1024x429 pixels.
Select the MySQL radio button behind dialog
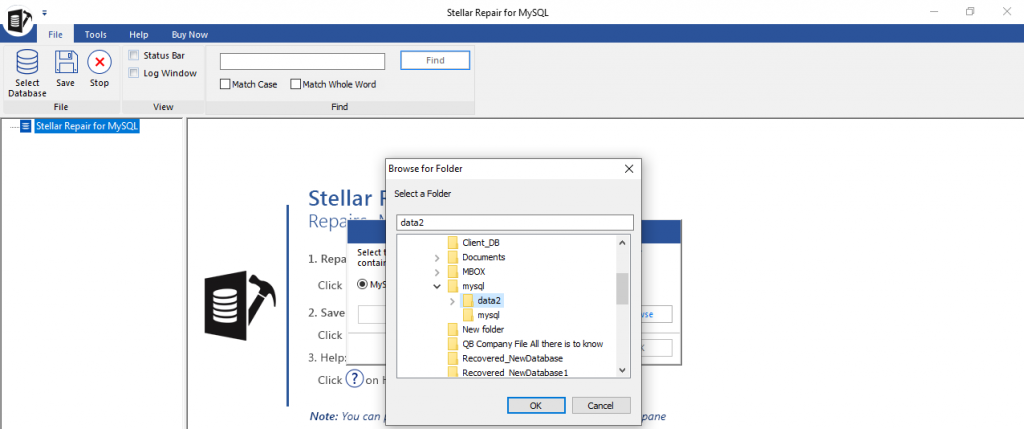tap(362, 284)
